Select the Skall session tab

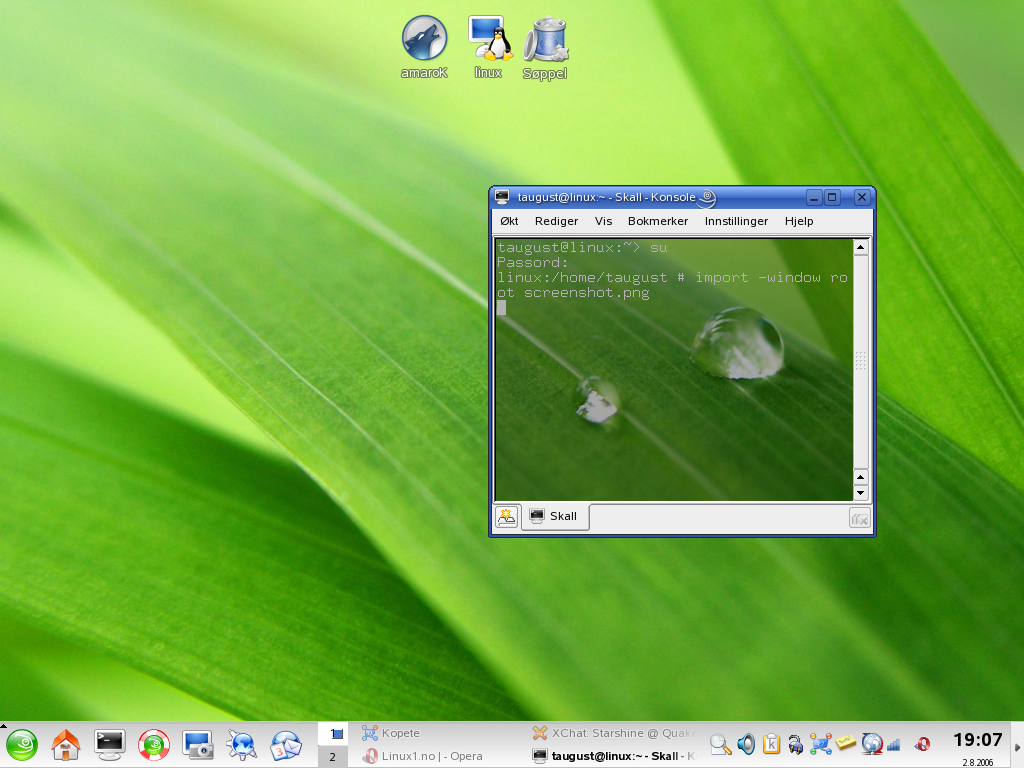pyautogui.click(x=555, y=517)
